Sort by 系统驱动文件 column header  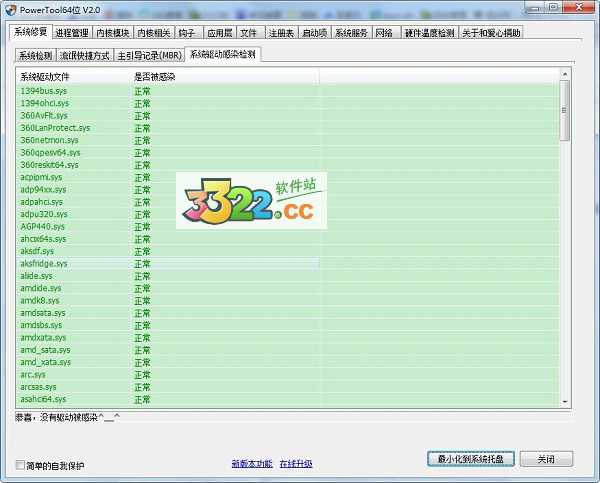point(74,77)
